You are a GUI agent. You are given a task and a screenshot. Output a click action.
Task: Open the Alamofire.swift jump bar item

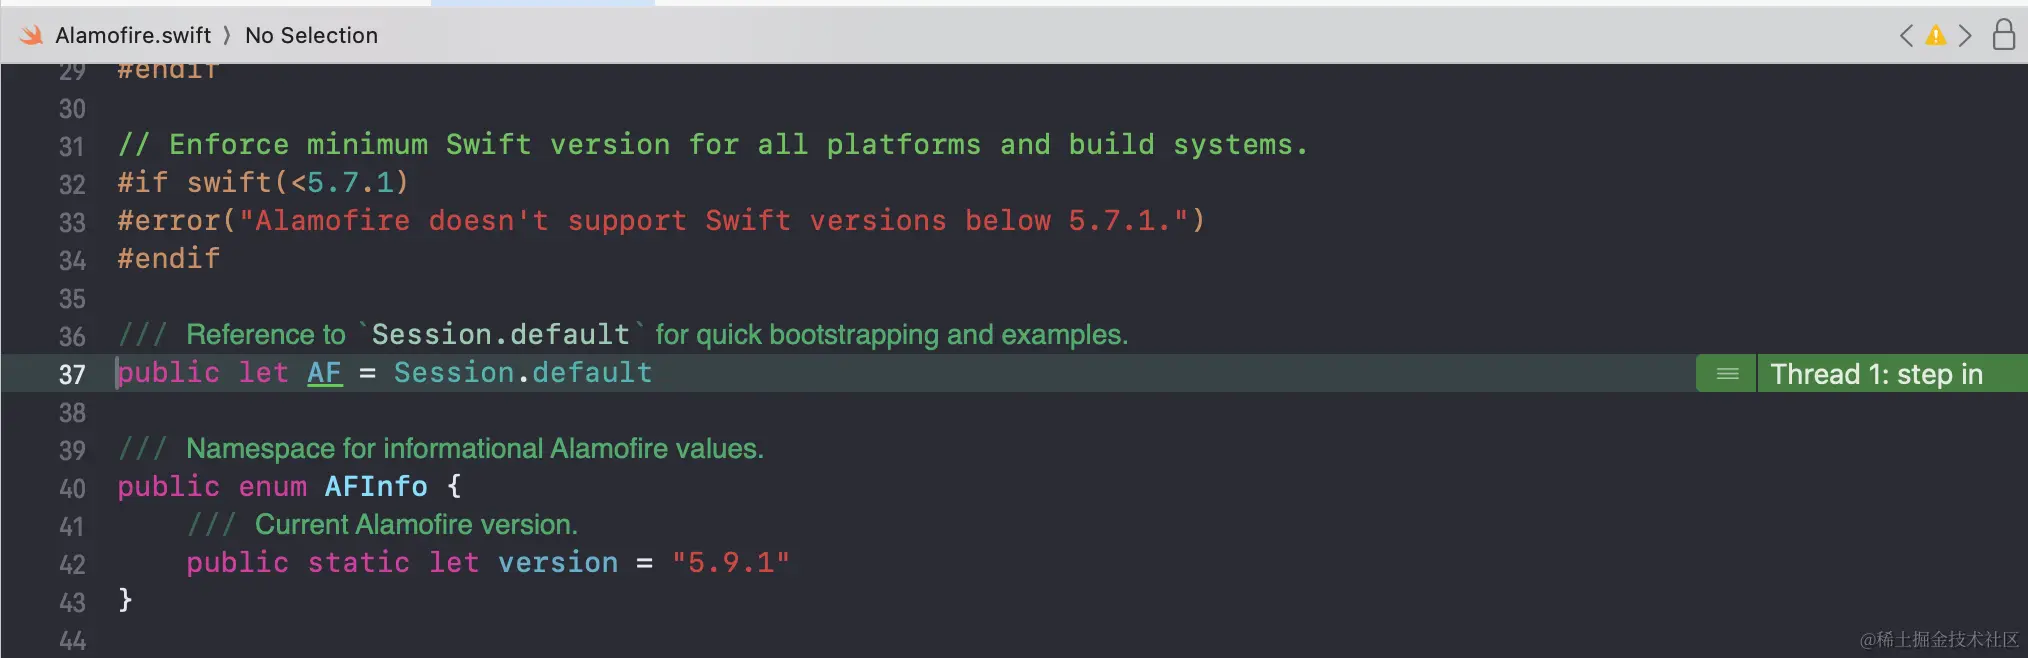point(133,35)
